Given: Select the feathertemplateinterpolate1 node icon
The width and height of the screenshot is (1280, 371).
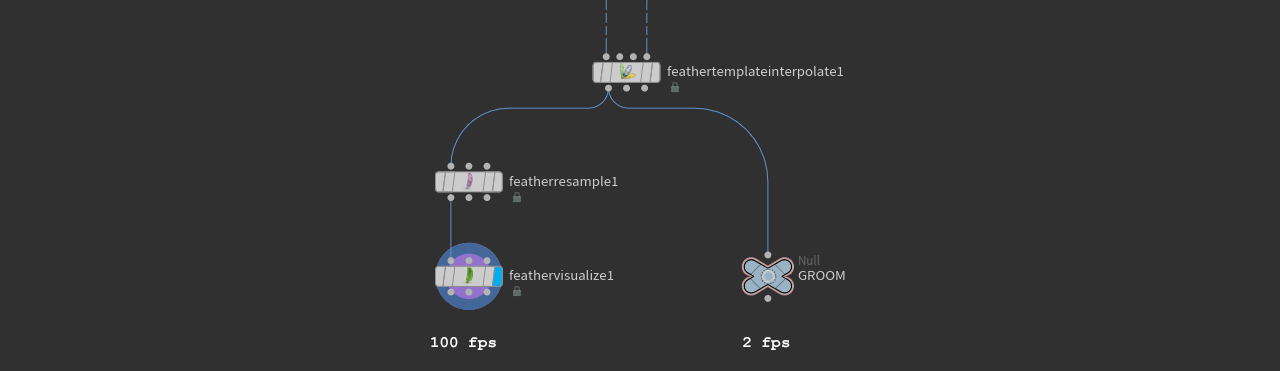Looking at the screenshot, I should [627, 72].
